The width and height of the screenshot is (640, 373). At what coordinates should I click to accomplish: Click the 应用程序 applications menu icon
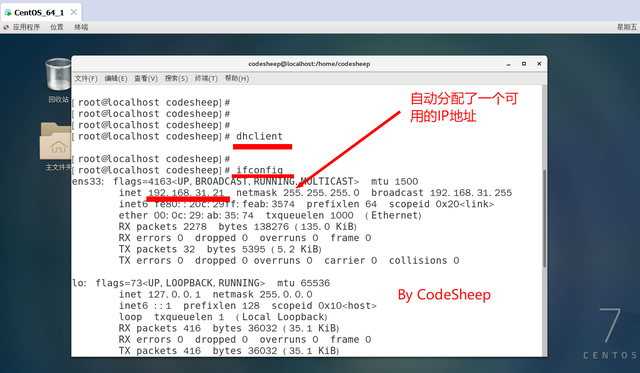[6, 27]
